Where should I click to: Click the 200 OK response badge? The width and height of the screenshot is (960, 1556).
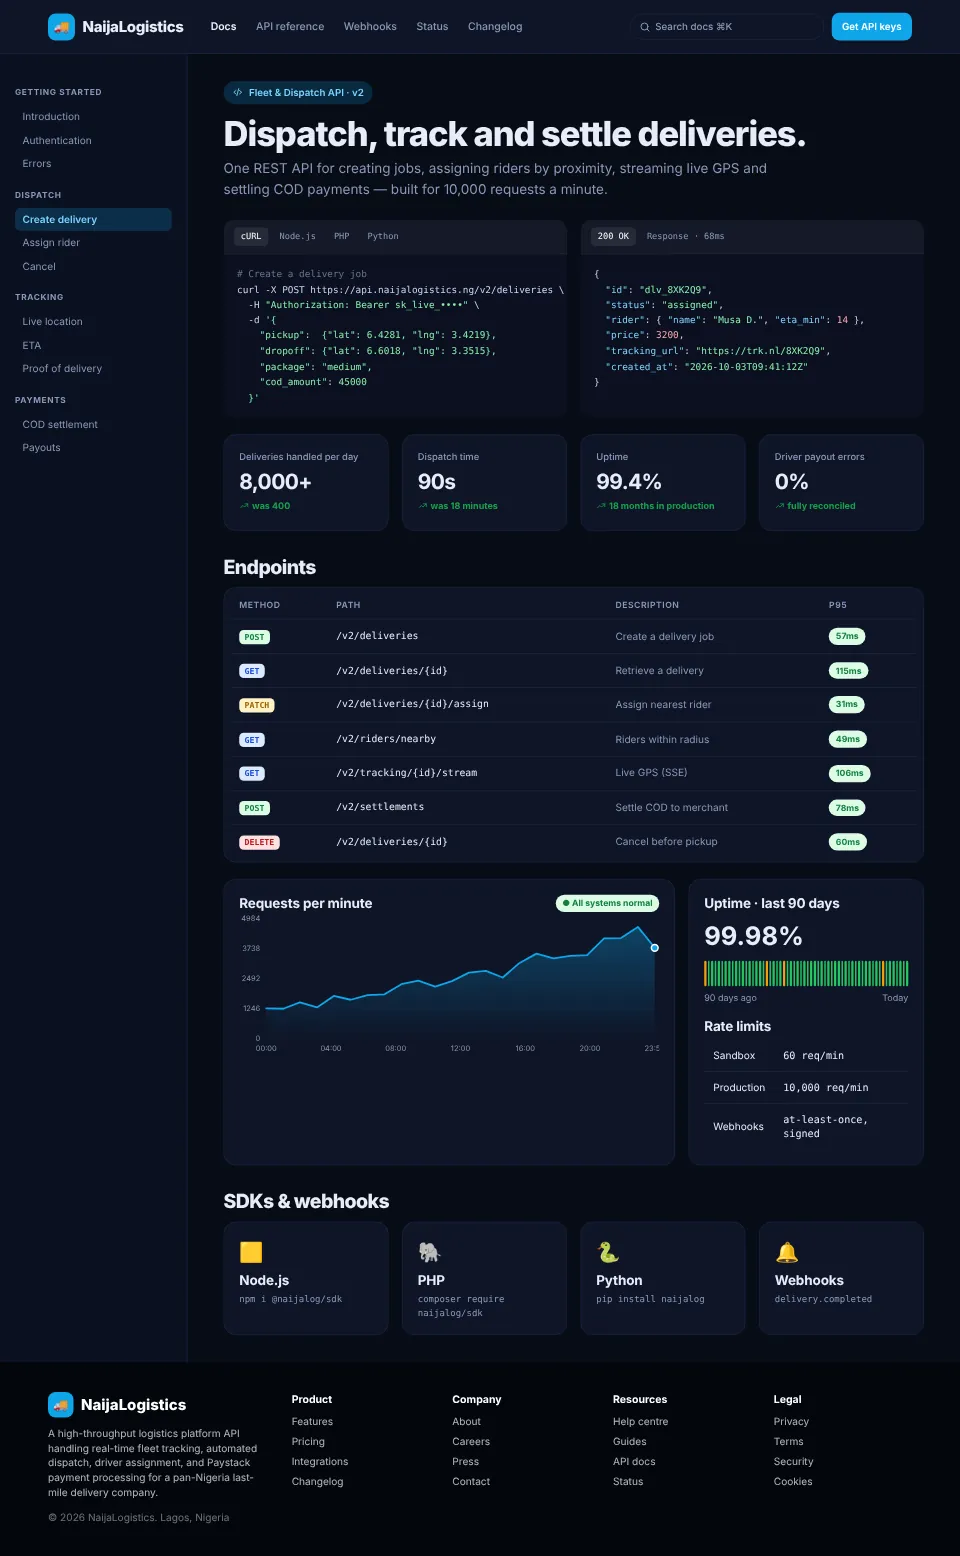coord(614,236)
